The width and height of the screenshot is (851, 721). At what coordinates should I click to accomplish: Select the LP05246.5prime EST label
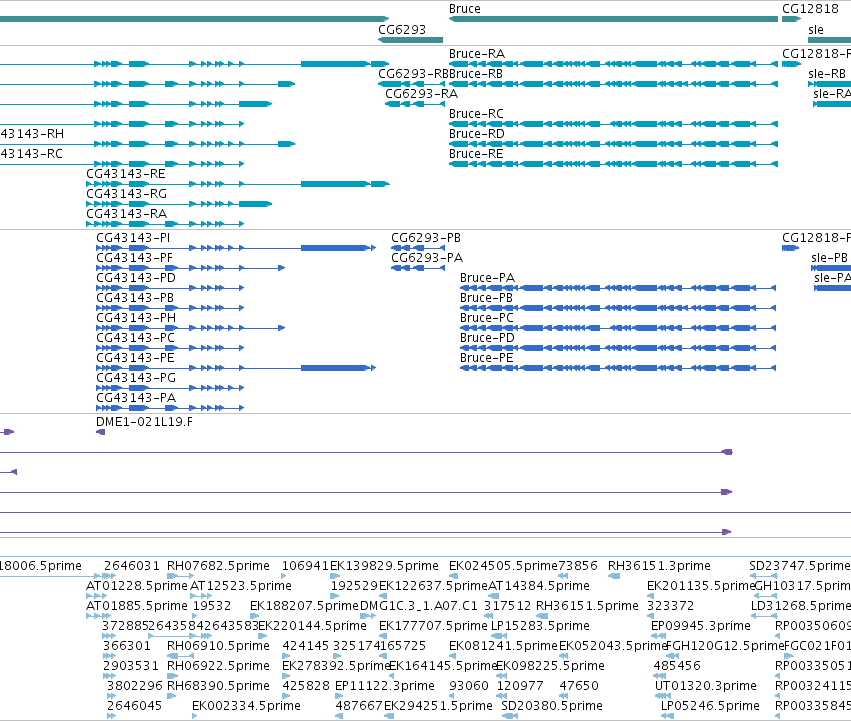point(710,706)
